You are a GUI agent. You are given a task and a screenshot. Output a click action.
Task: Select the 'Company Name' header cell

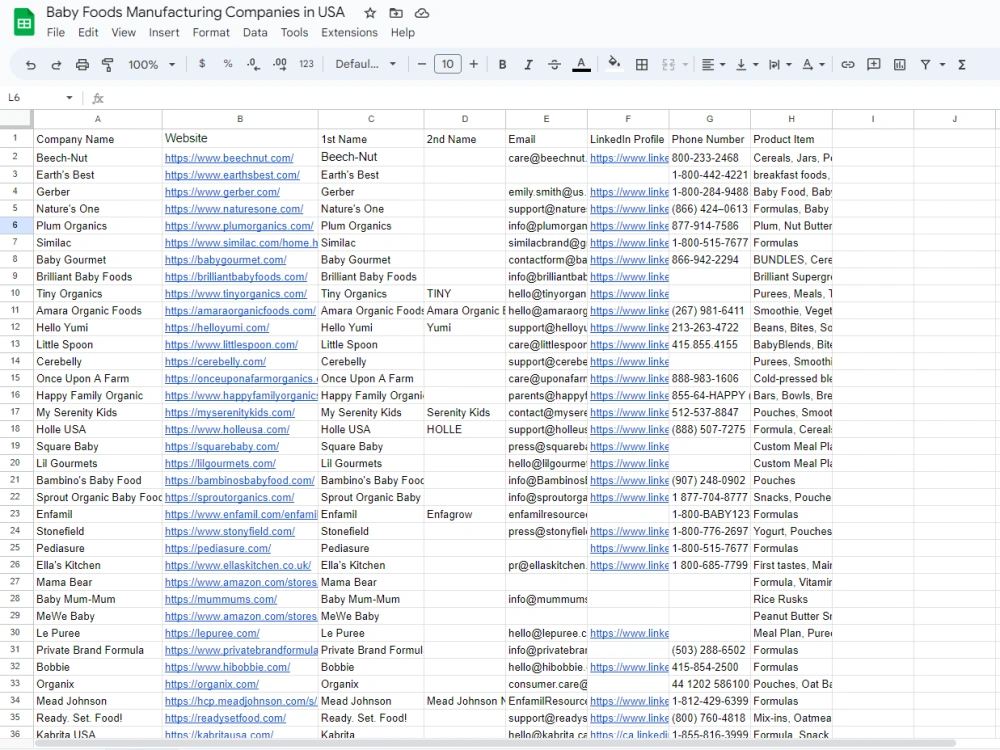point(98,139)
